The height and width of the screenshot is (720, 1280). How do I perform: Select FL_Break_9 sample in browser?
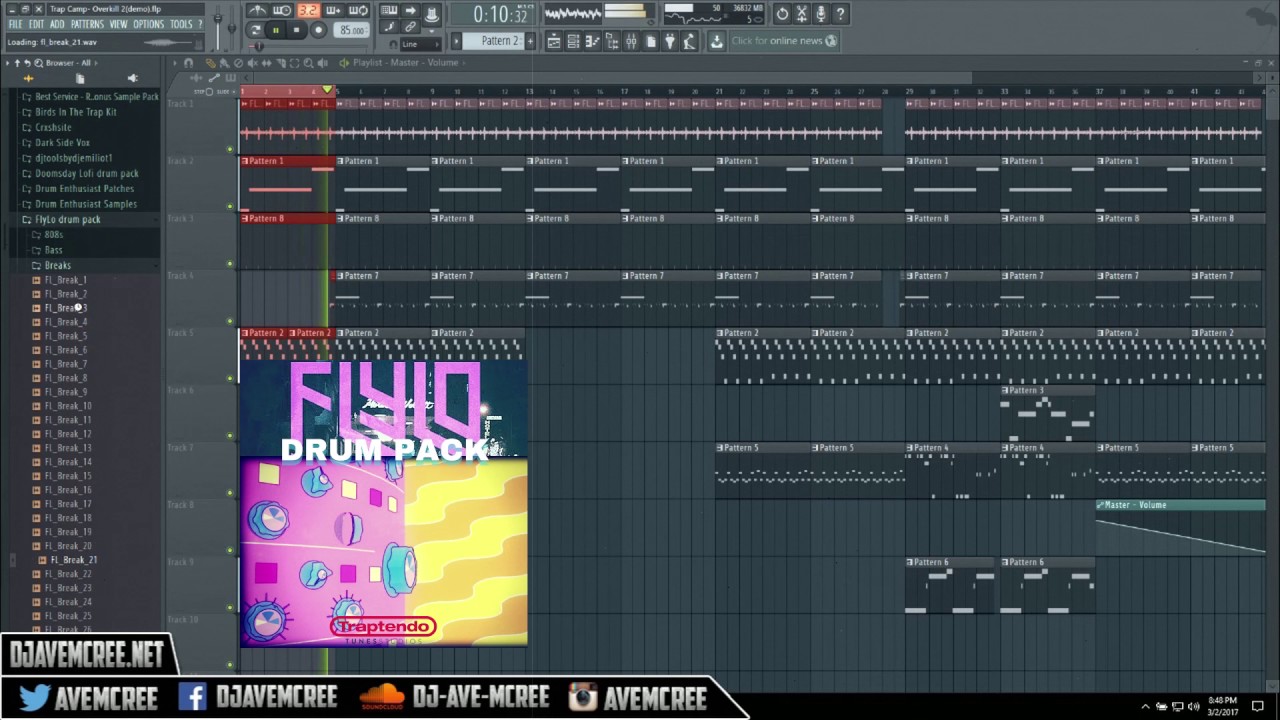coord(66,392)
